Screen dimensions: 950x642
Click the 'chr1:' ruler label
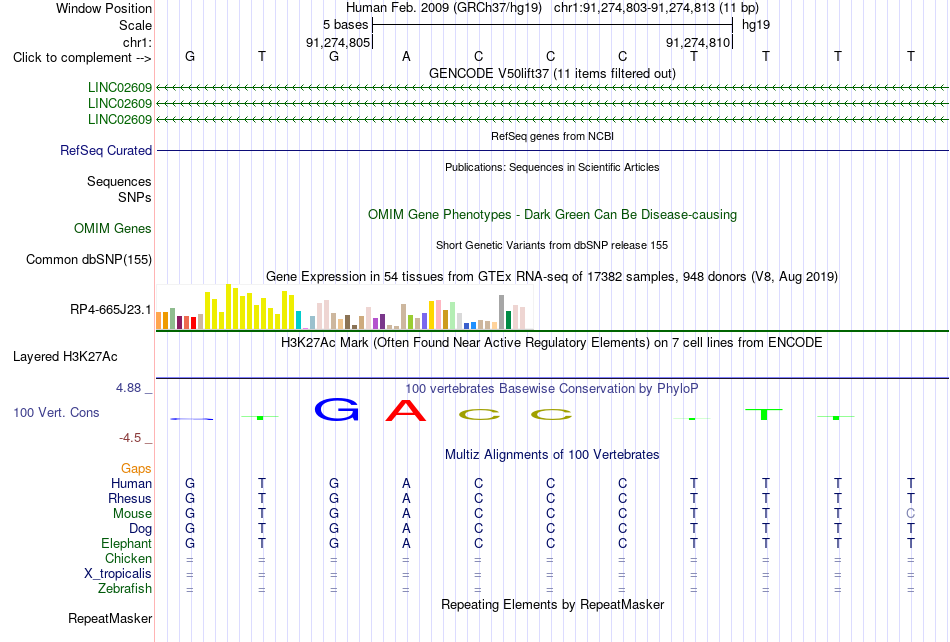tap(137, 42)
